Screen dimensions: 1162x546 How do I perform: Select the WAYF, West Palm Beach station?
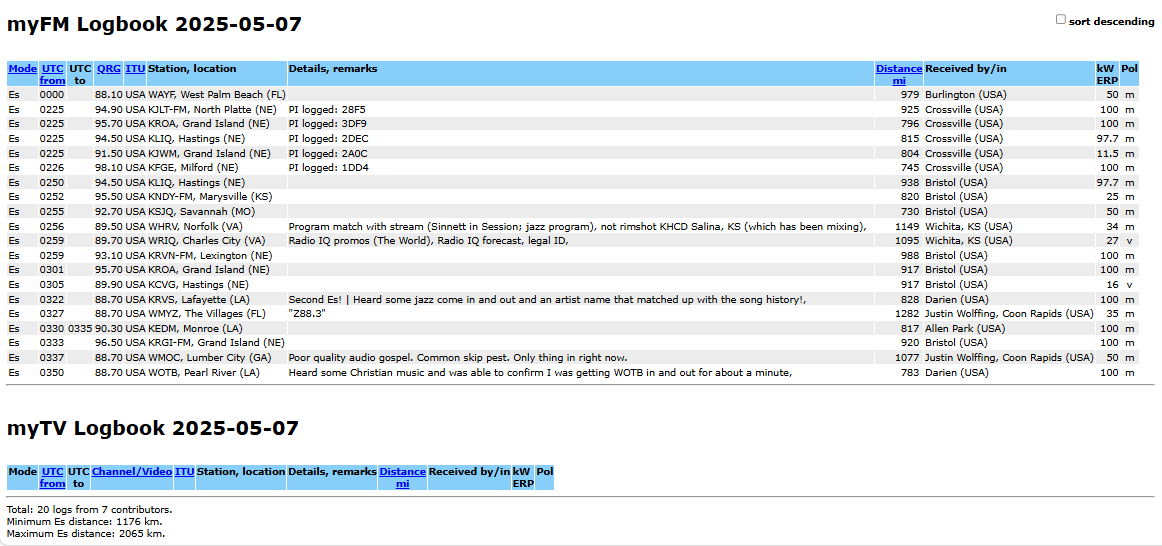pos(216,95)
